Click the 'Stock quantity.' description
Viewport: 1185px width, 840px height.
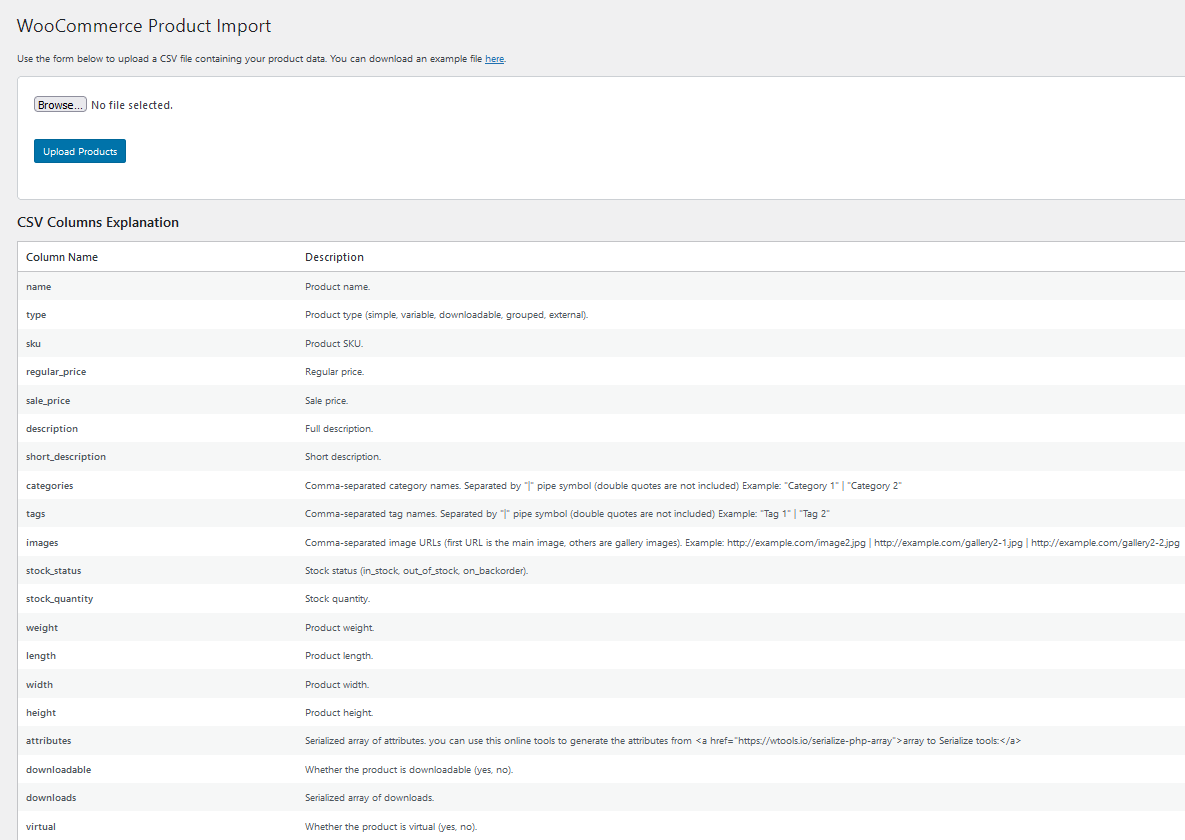pyautogui.click(x=338, y=599)
